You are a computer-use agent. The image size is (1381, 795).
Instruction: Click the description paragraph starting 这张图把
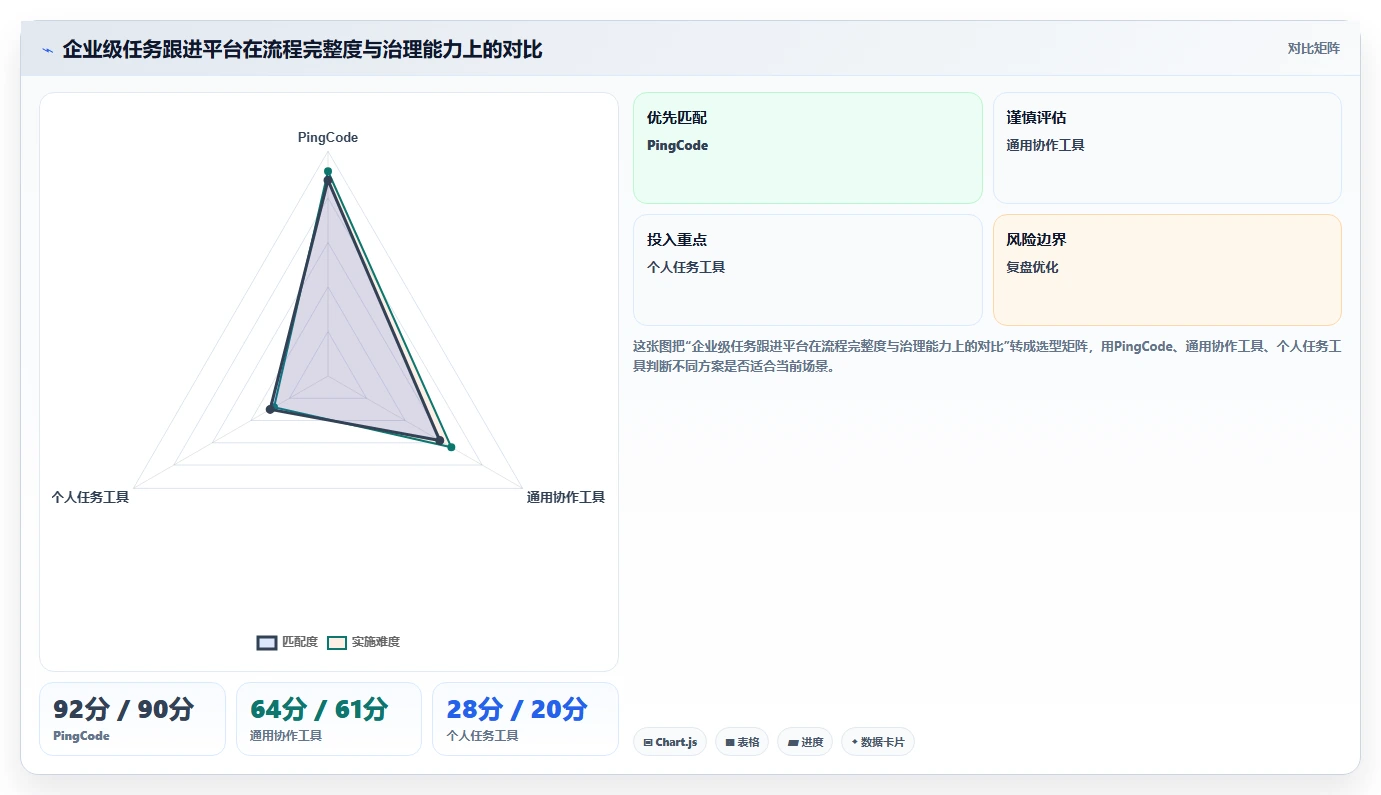tap(987, 356)
